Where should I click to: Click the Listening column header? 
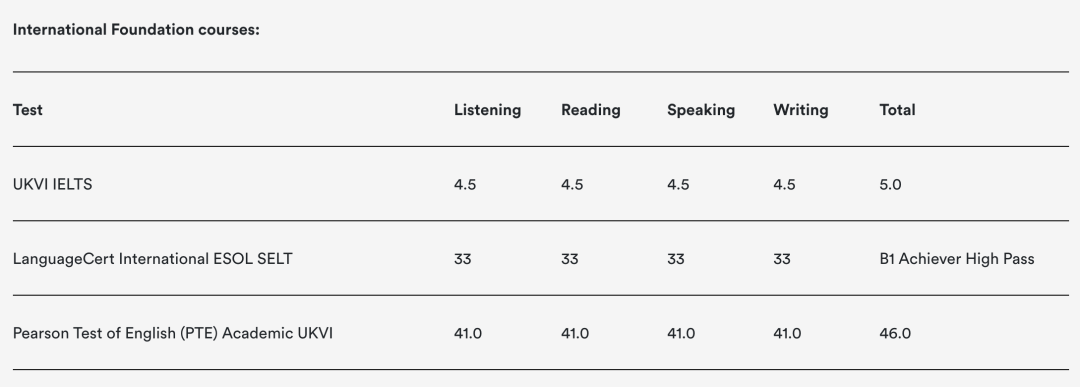(488, 110)
